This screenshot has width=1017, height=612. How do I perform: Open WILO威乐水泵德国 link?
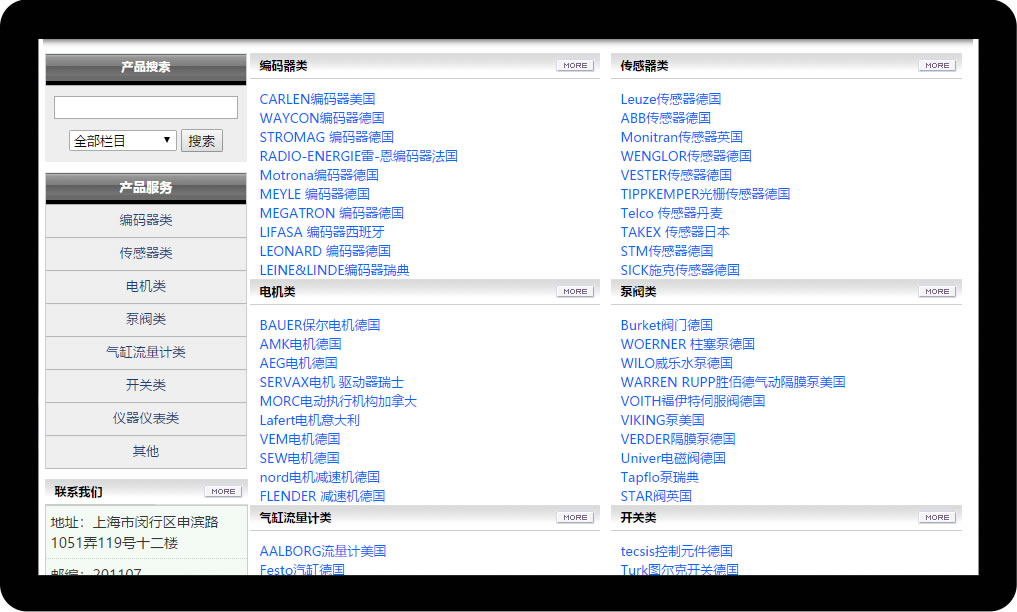(x=676, y=364)
